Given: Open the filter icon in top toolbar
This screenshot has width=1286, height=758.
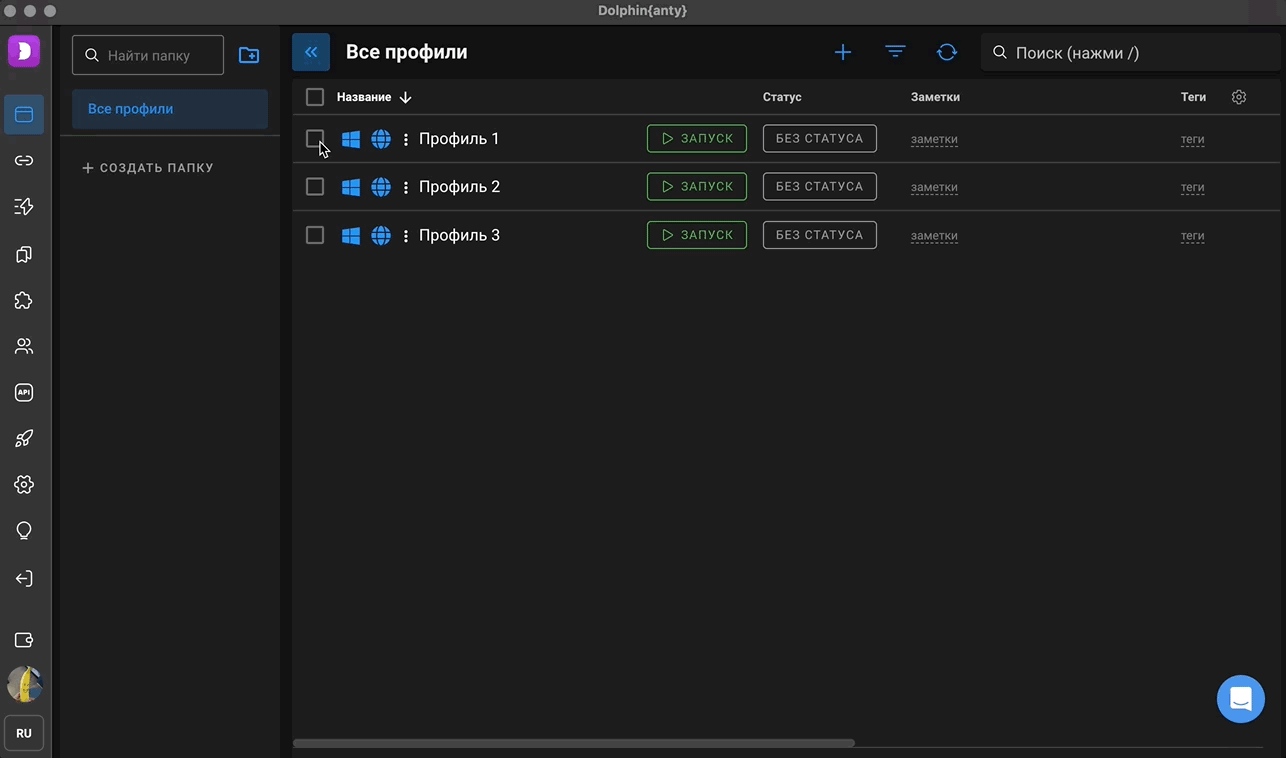Looking at the screenshot, I should point(895,52).
